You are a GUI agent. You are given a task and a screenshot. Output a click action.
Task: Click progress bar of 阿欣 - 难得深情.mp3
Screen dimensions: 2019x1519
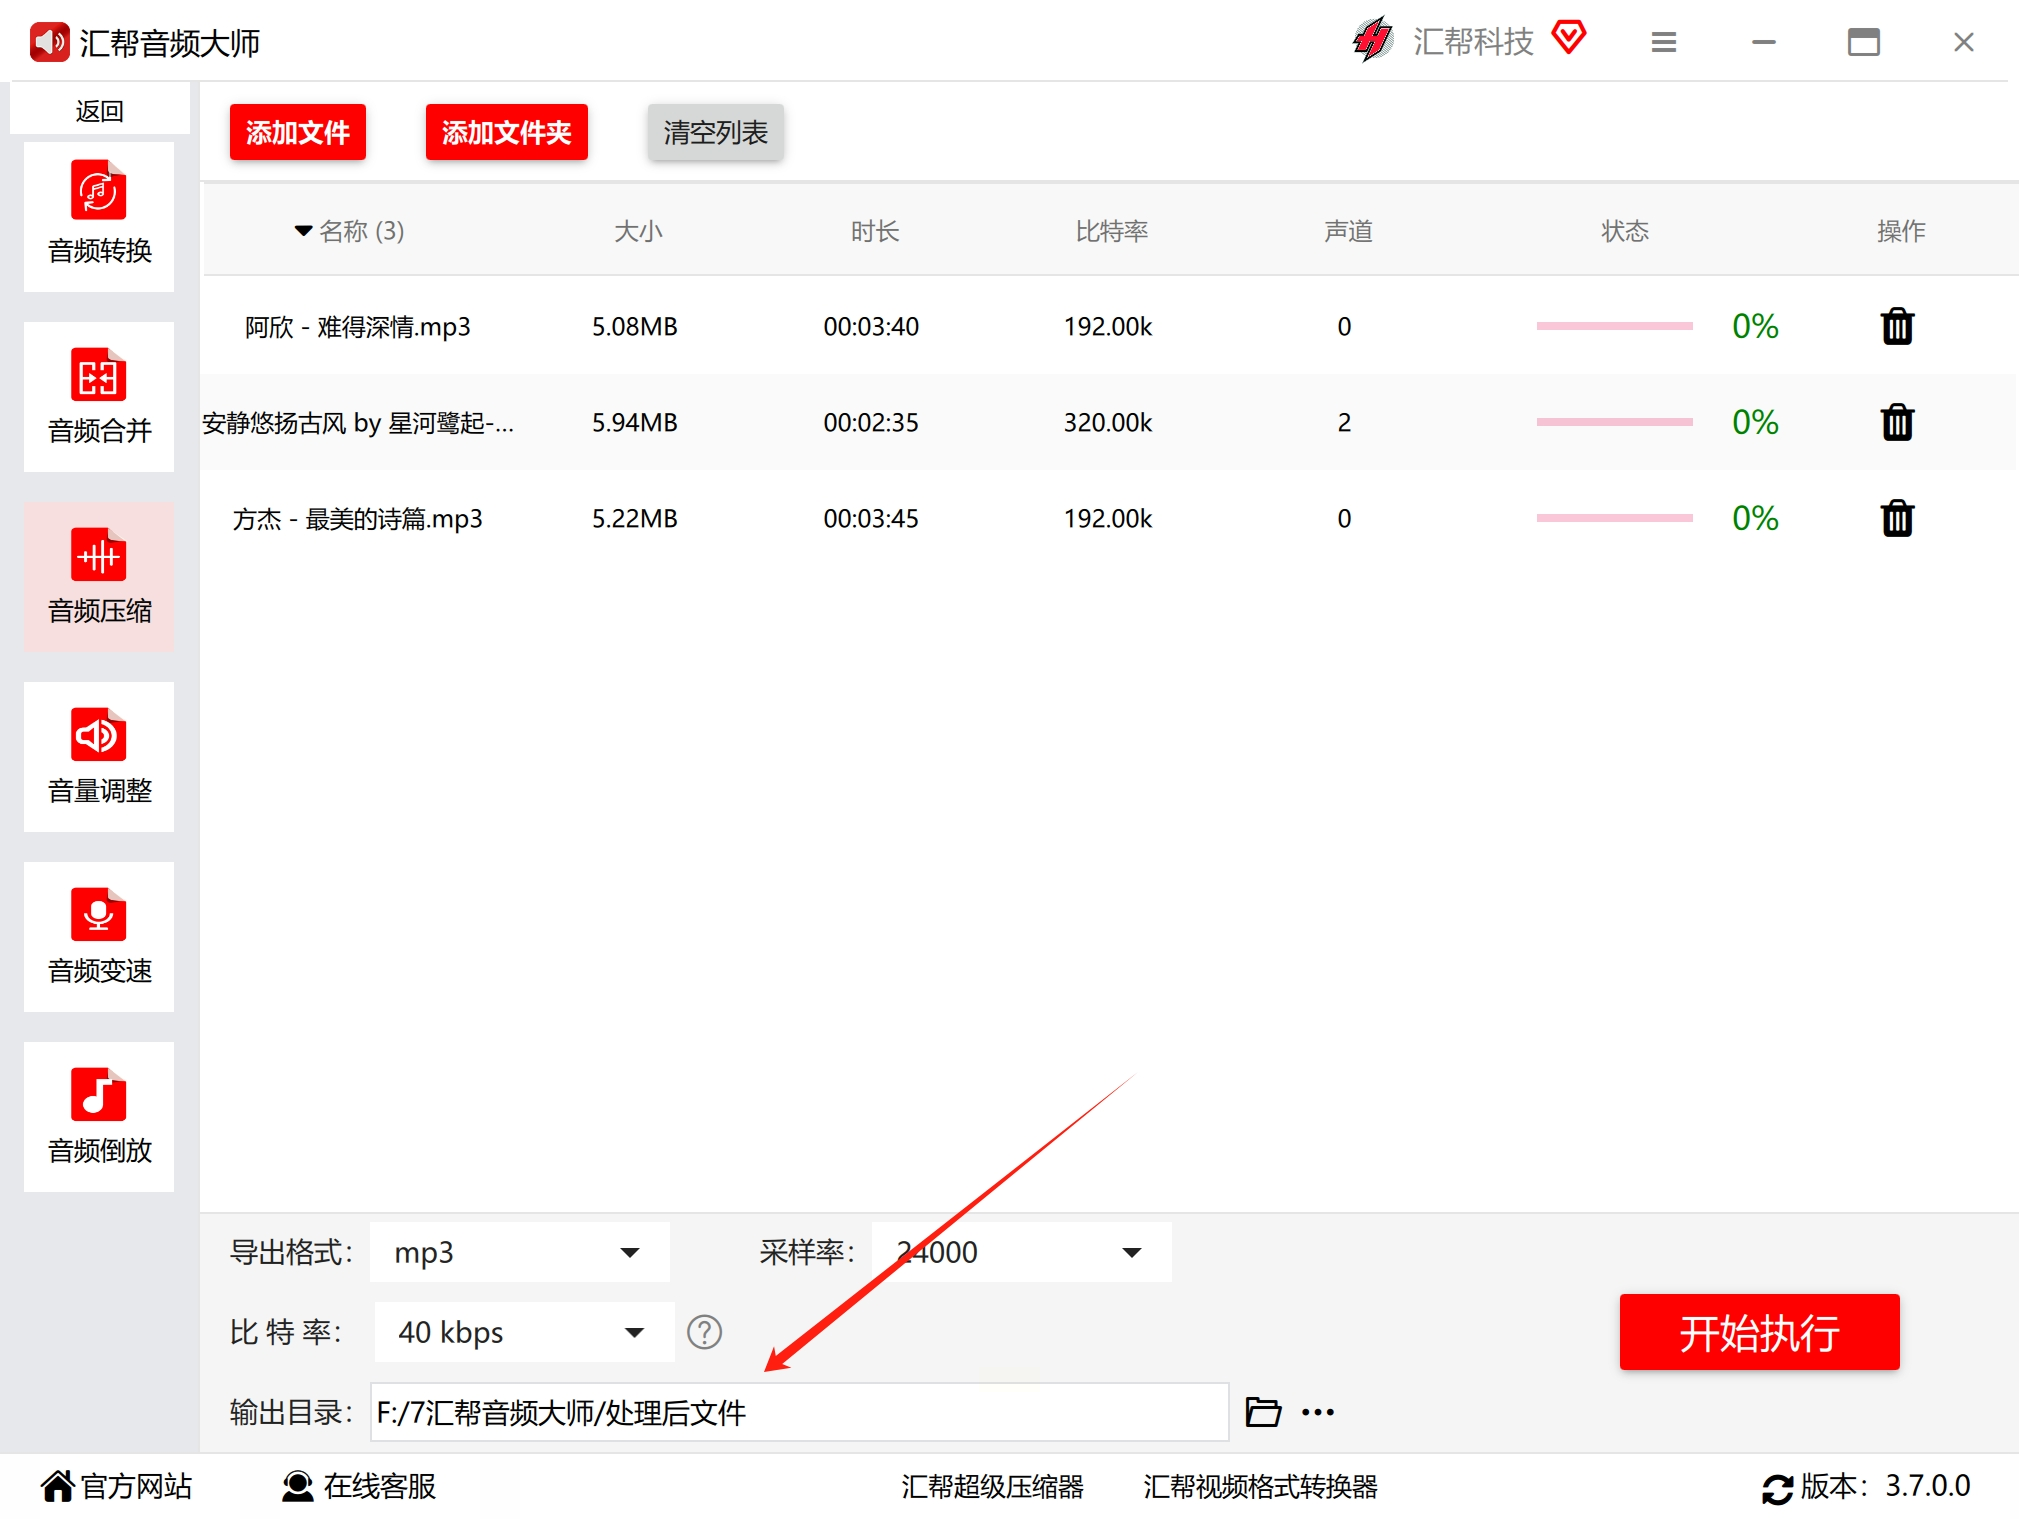click(x=1614, y=326)
